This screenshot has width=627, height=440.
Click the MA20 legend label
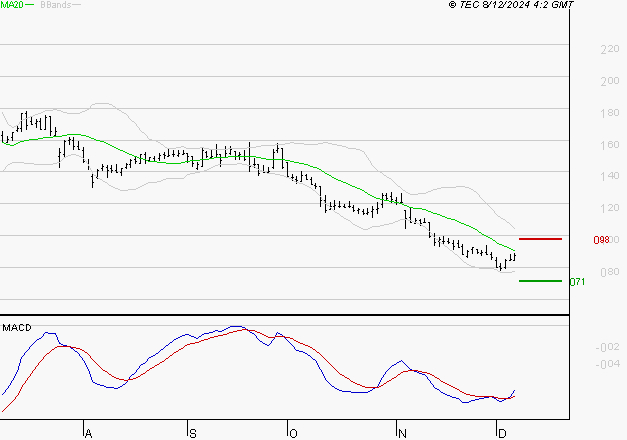12,5
